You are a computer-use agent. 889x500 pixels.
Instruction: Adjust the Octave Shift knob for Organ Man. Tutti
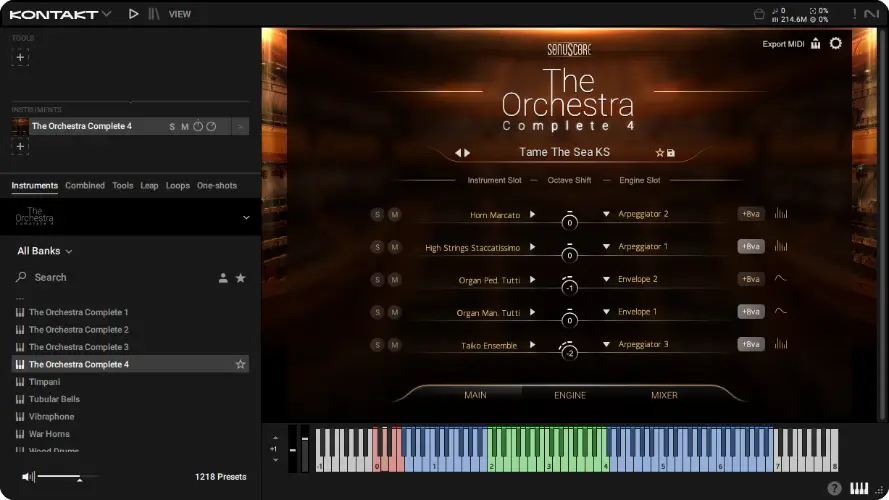pyautogui.click(x=569, y=317)
